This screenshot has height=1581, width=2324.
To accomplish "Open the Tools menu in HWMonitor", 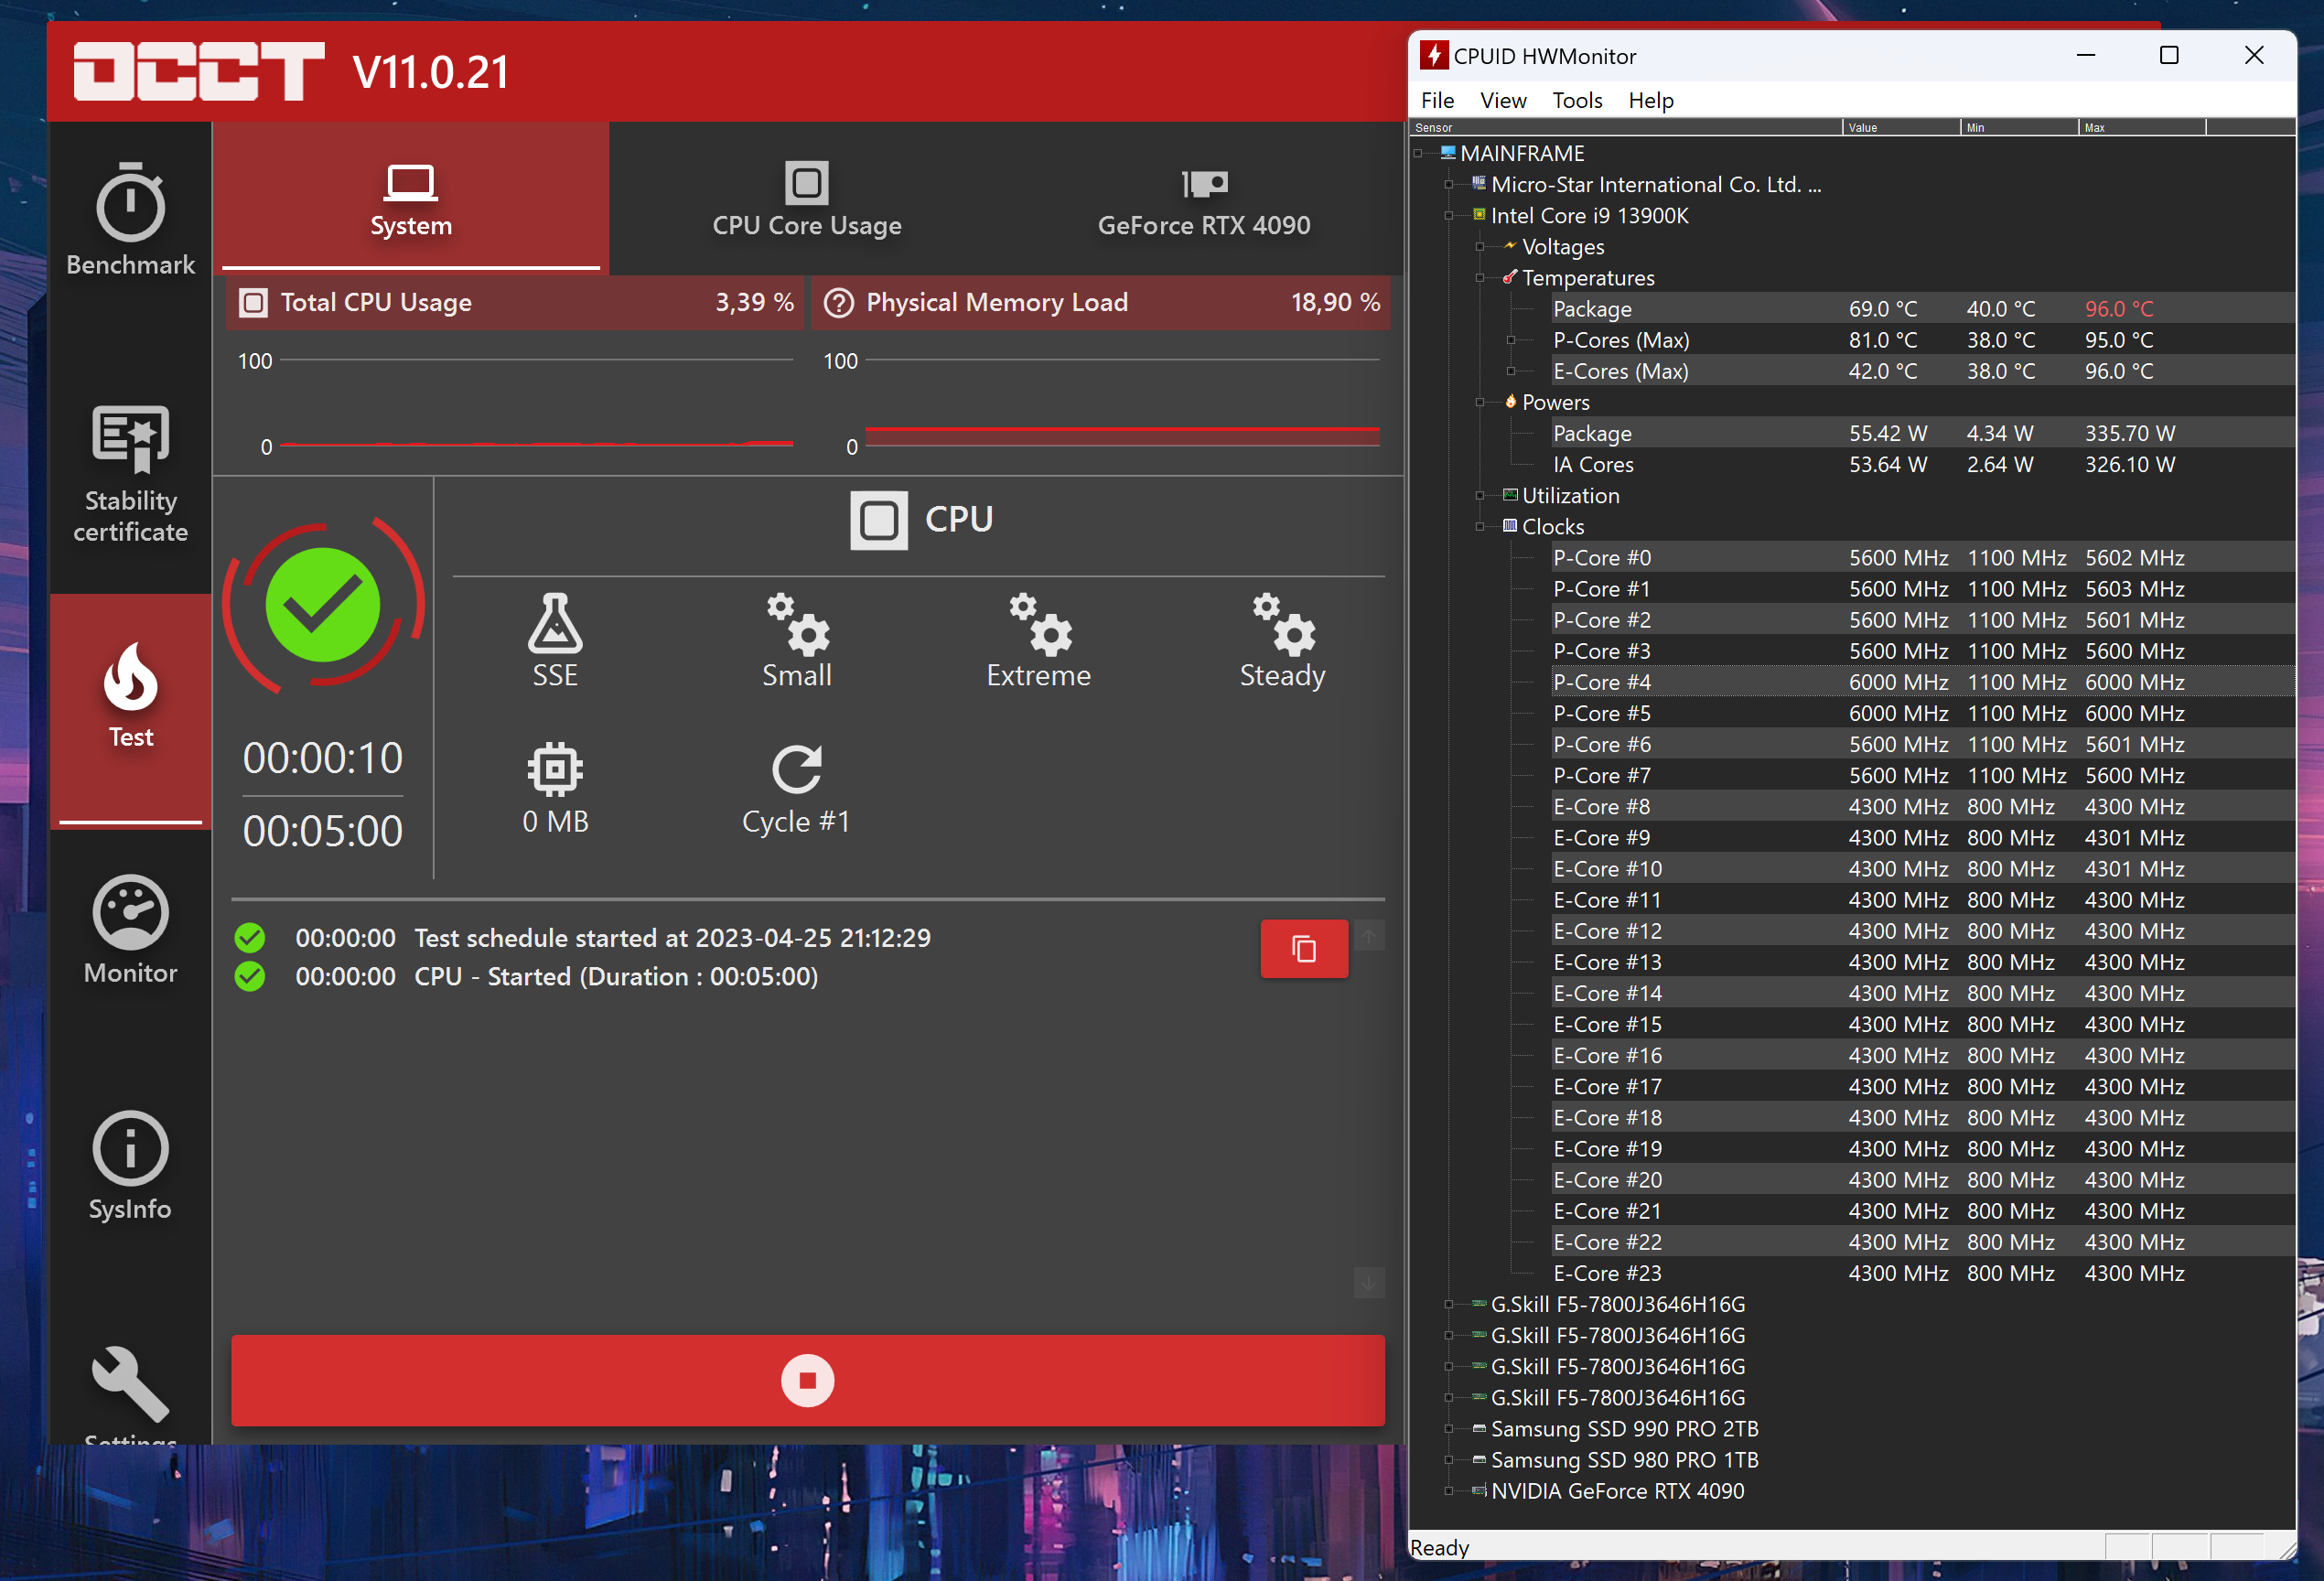I will coord(1576,100).
